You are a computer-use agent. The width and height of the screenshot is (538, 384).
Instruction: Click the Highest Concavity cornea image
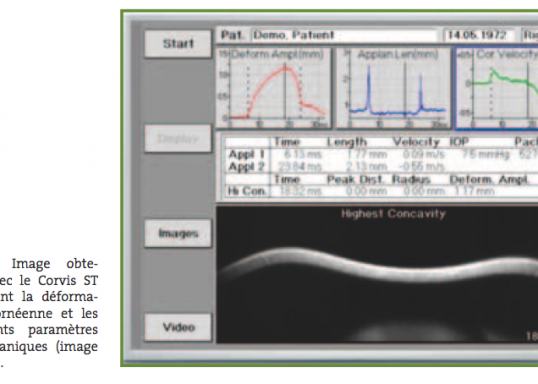coord(377,275)
